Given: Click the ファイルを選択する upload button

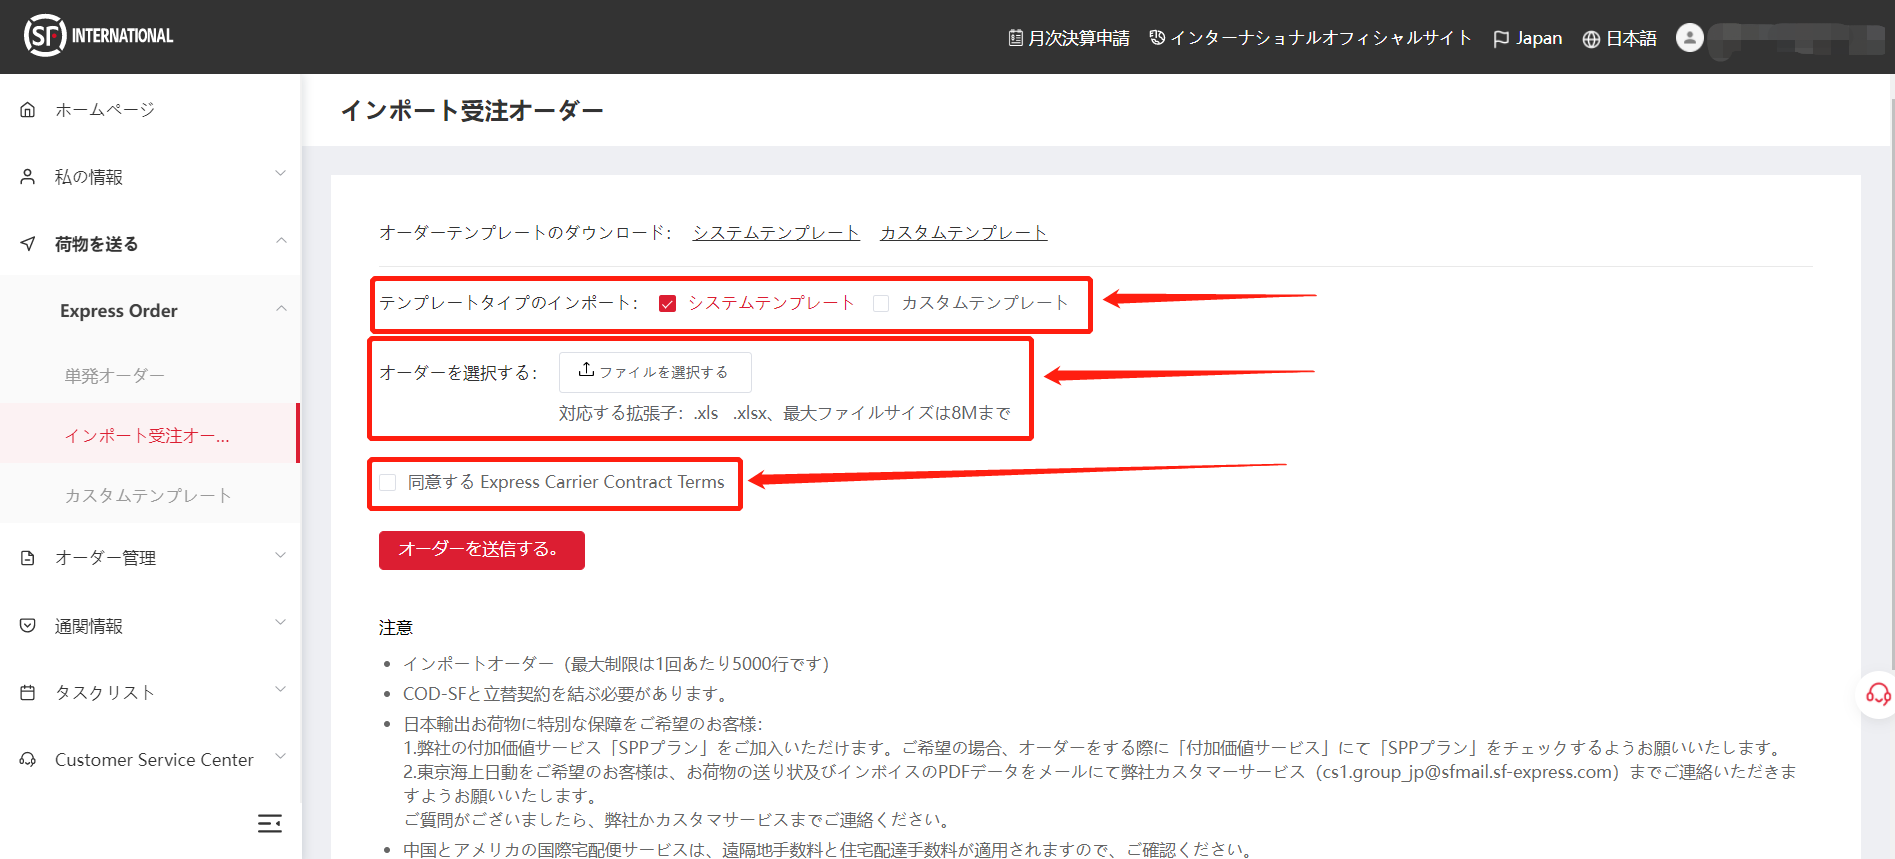Looking at the screenshot, I should [654, 372].
